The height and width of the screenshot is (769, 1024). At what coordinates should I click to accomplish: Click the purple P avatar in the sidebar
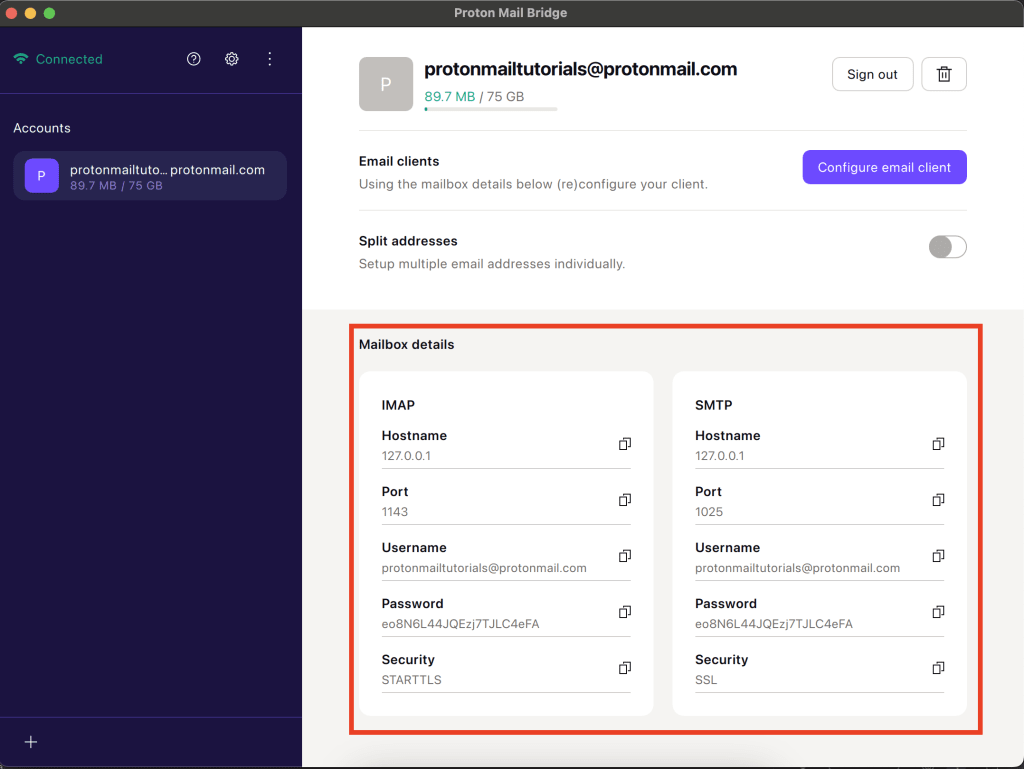coord(41,176)
